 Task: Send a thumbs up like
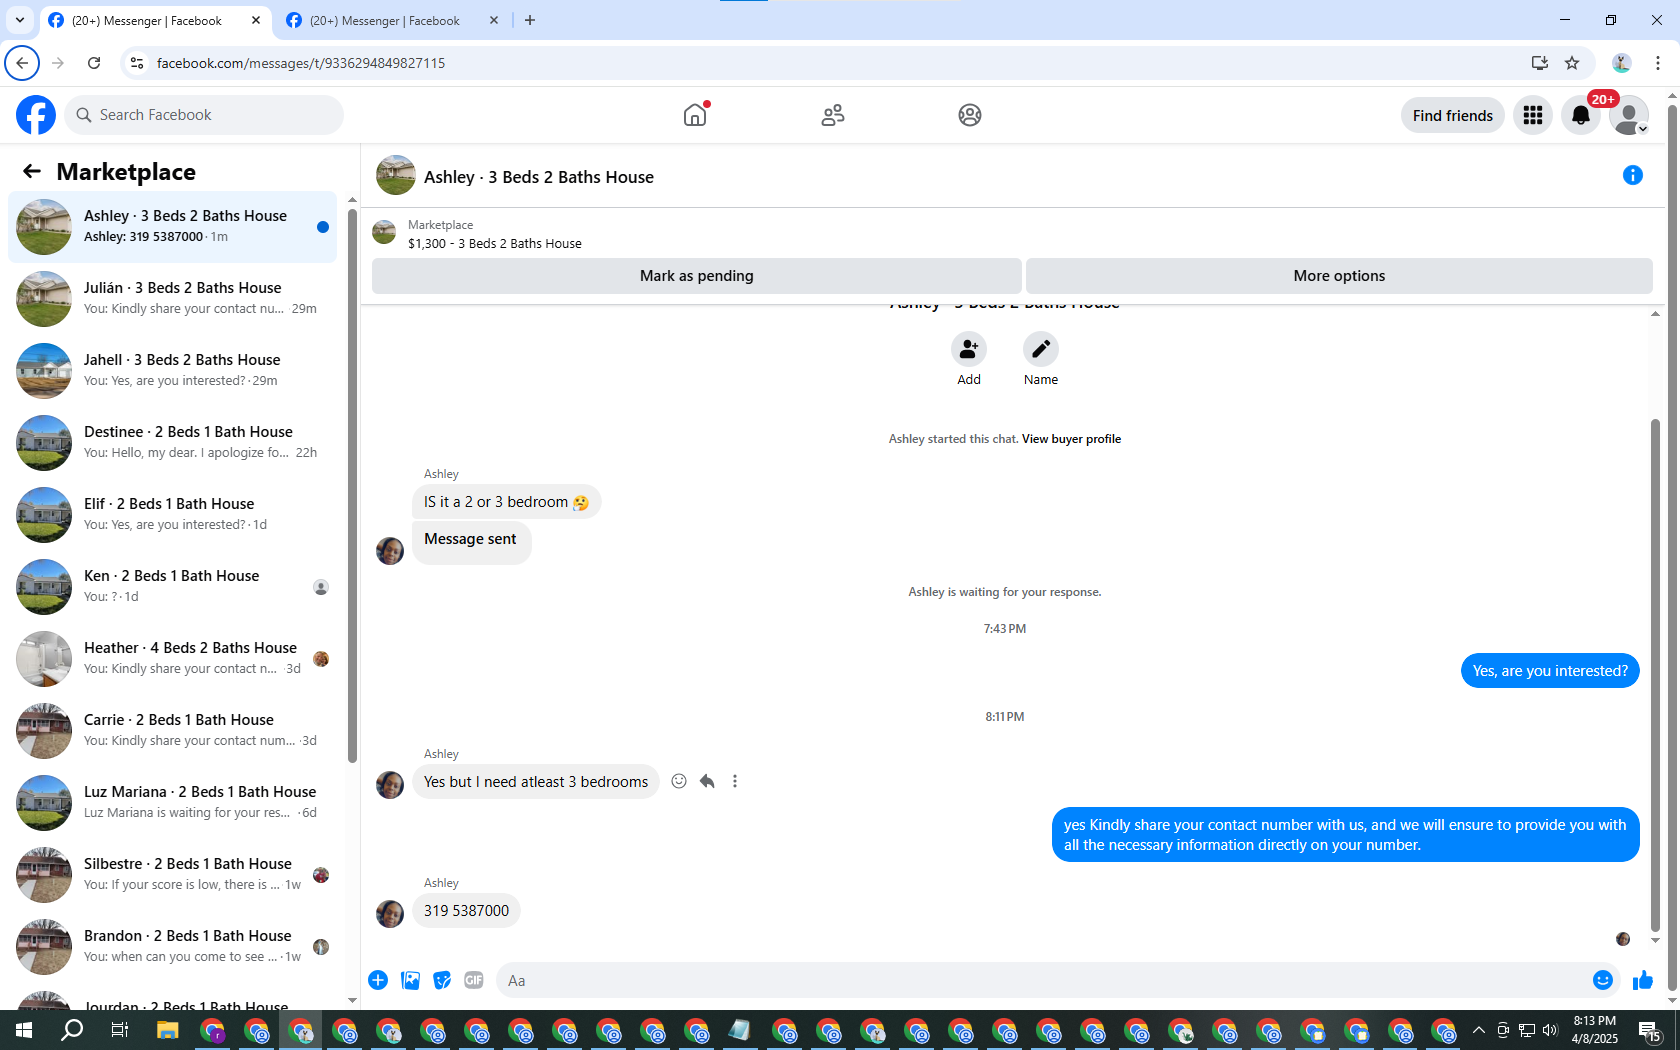point(1643,980)
